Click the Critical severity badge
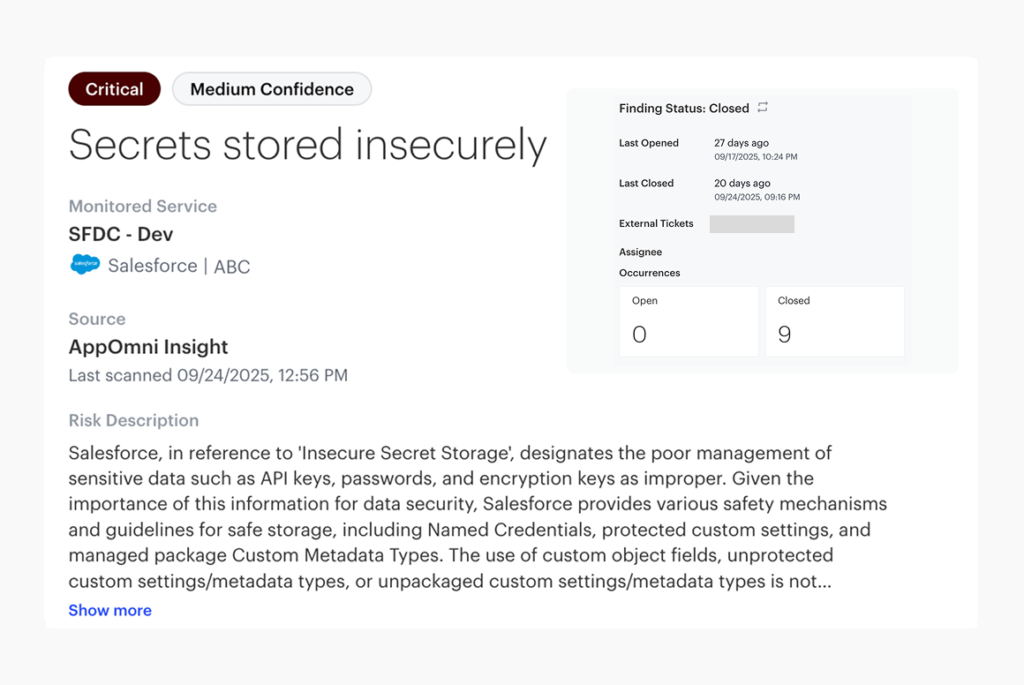Image resolution: width=1024 pixels, height=685 pixels. coord(114,89)
